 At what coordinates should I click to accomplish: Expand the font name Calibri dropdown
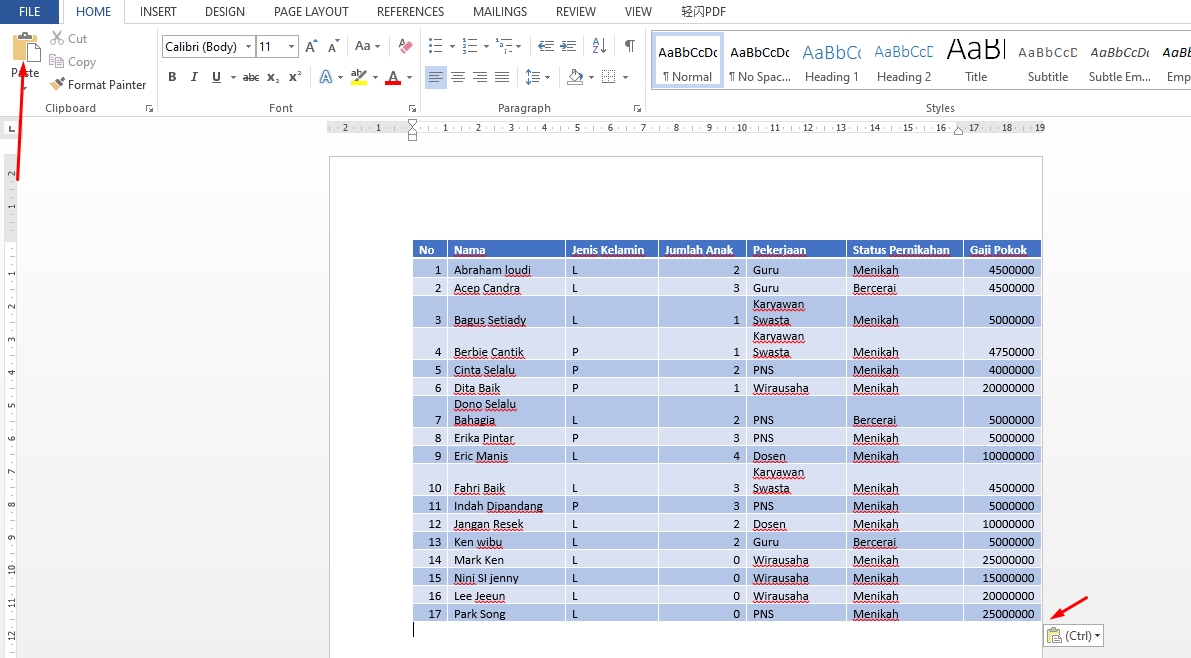click(x=248, y=47)
